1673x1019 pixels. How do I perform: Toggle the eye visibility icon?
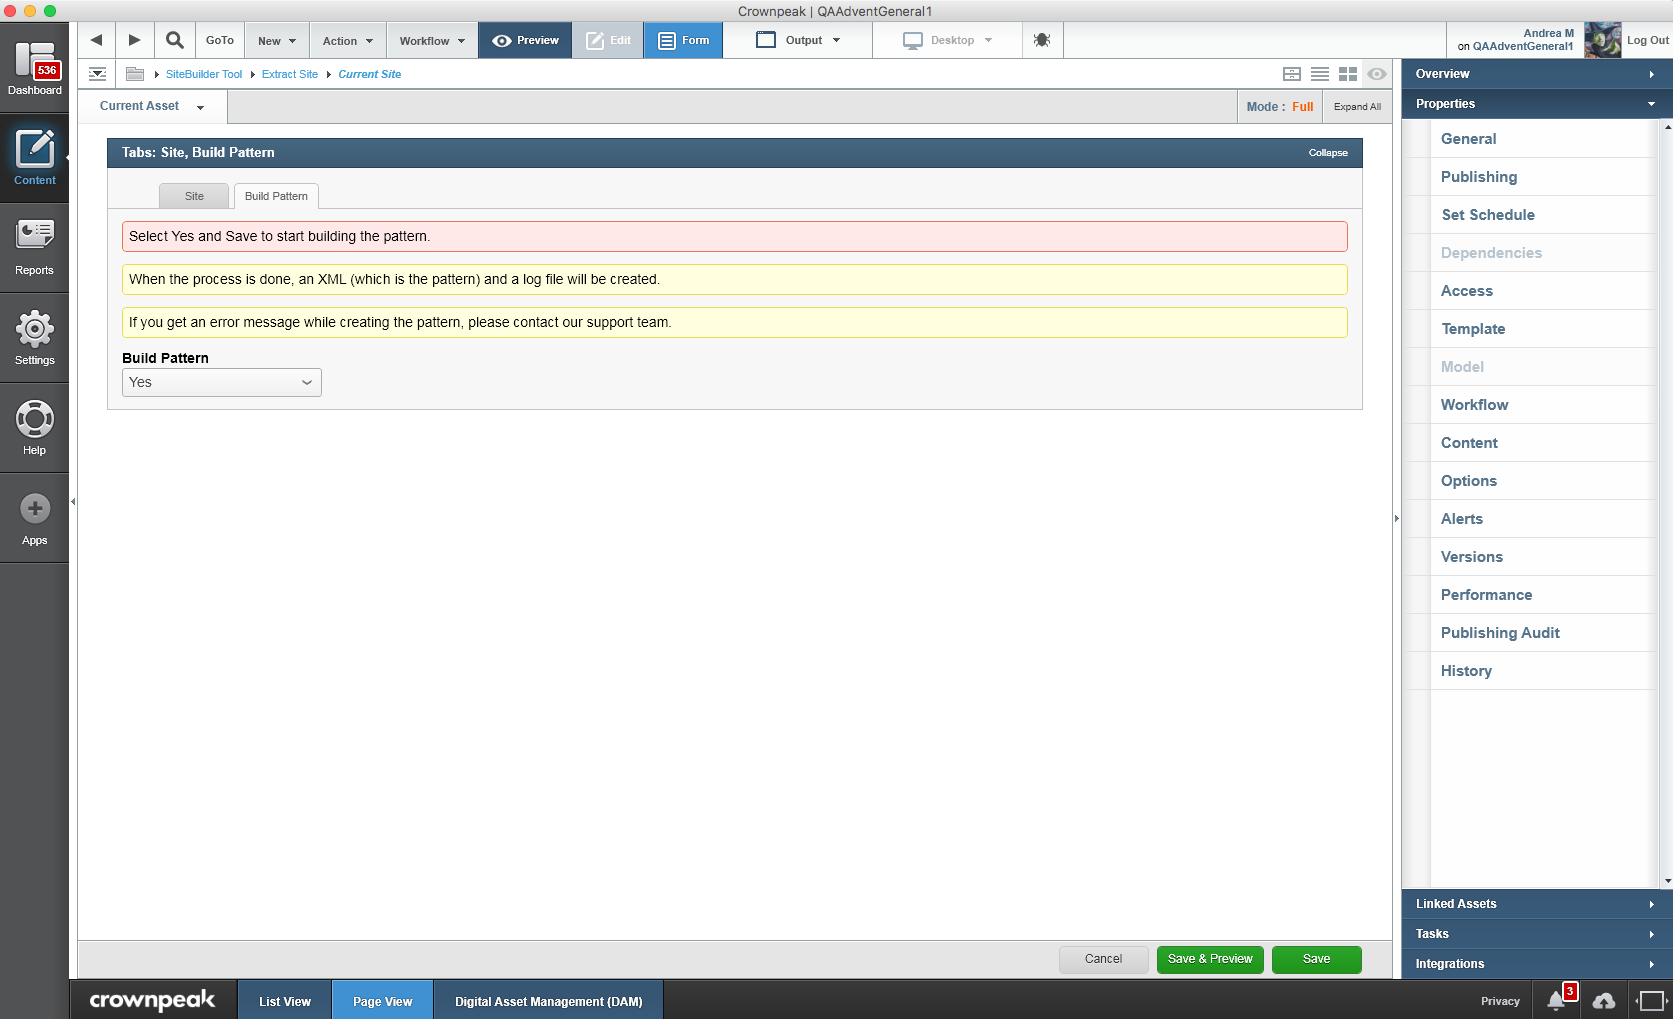(1377, 74)
